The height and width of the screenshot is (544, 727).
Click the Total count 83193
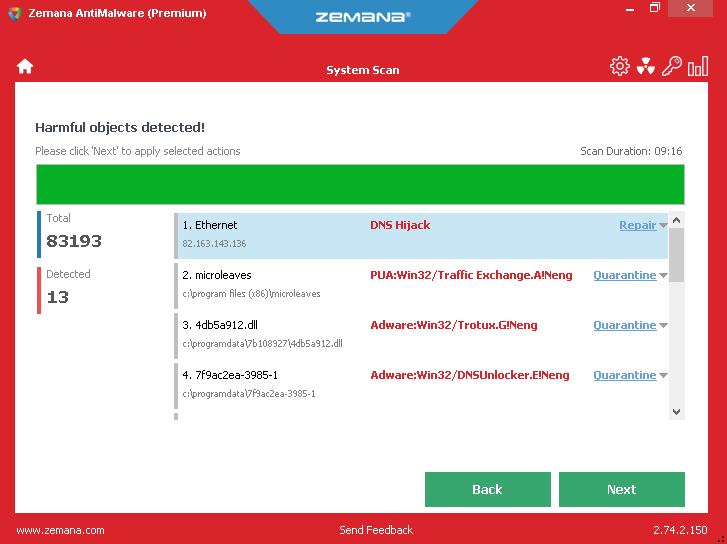tap(74, 241)
